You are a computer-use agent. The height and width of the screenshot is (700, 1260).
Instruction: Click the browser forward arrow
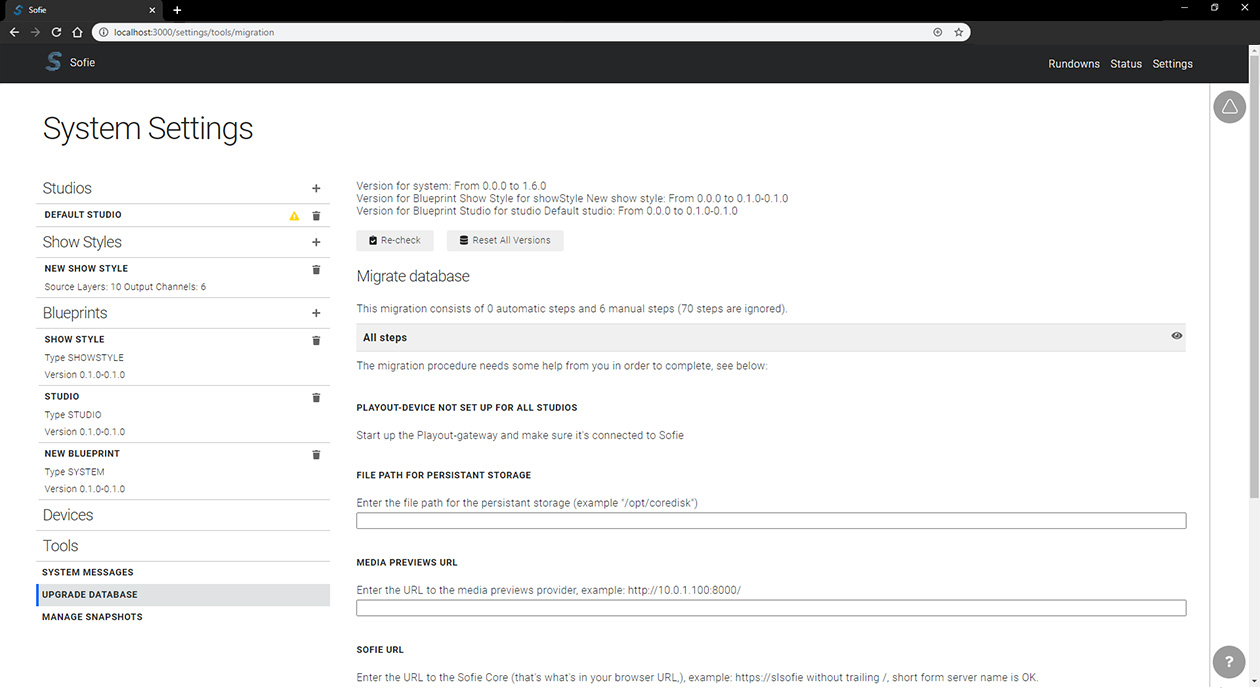point(35,32)
